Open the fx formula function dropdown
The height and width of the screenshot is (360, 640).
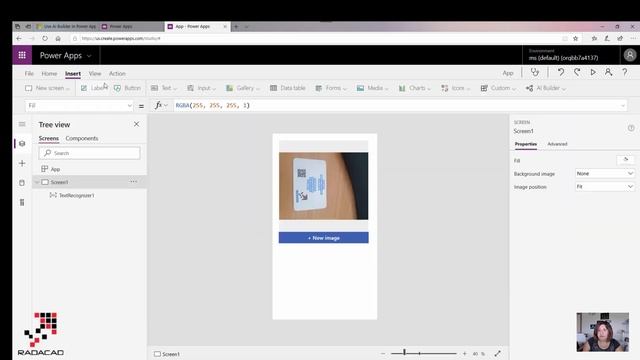pyautogui.click(x=161, y=105)
